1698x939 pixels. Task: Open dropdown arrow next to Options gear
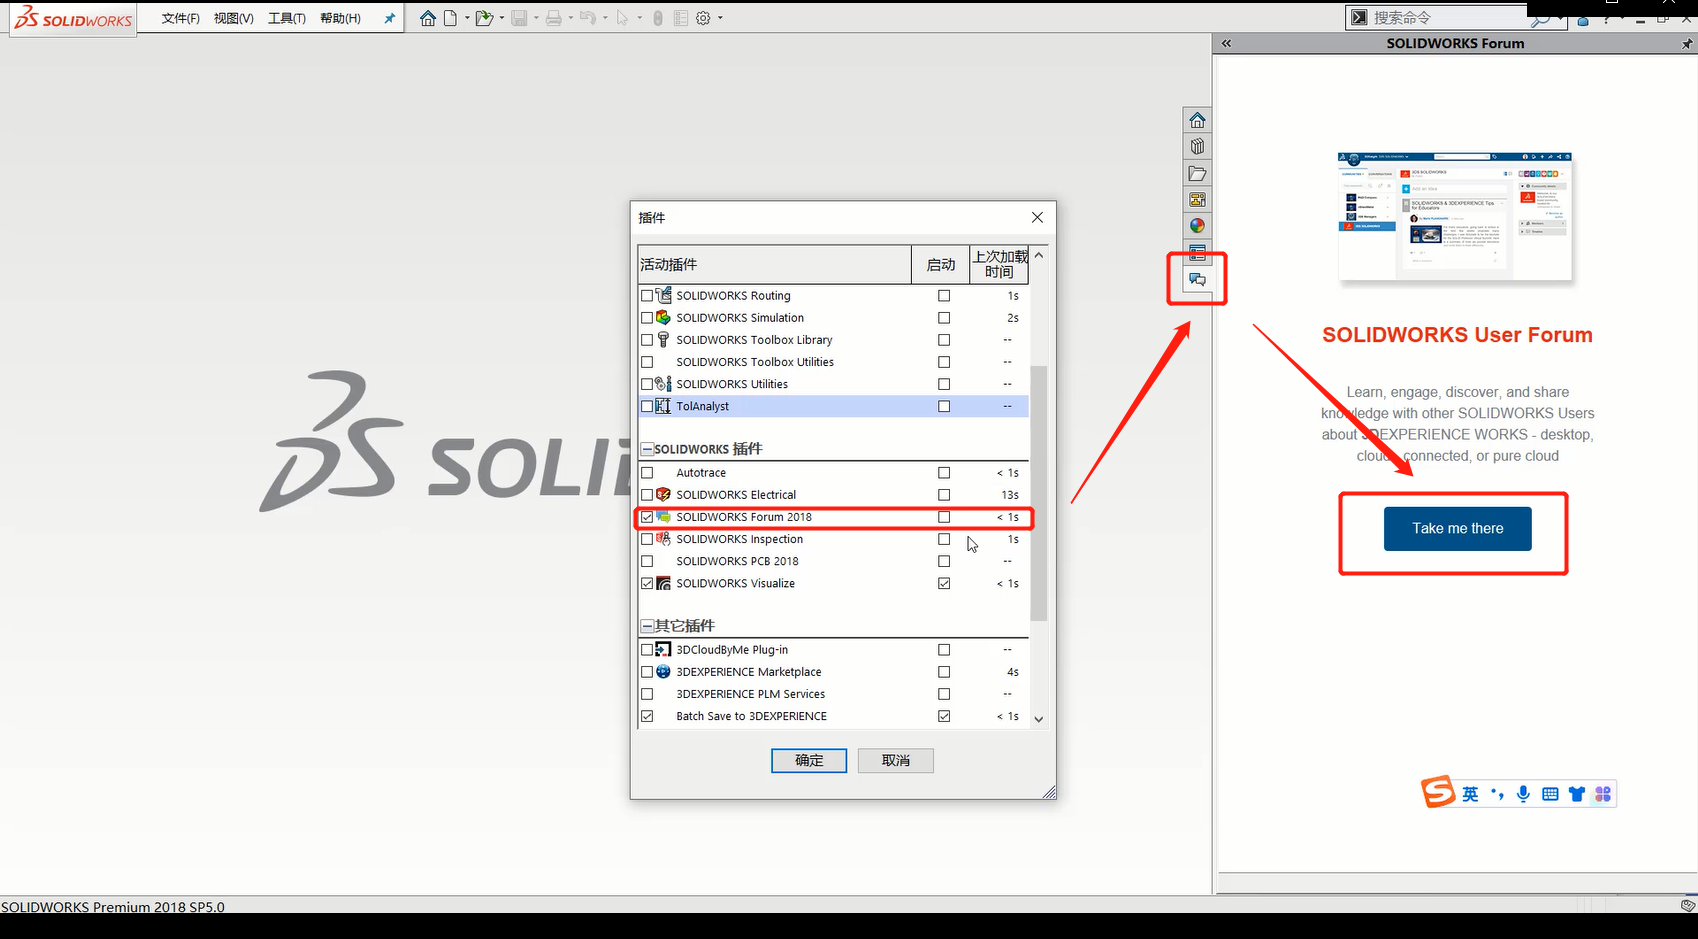coord(720,18)
